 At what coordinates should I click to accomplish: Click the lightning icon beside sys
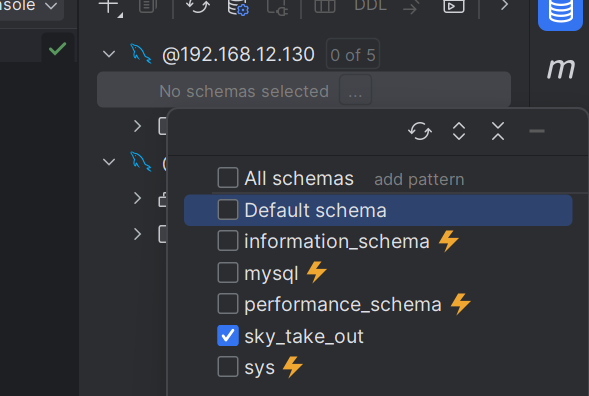tap(293, 367)
